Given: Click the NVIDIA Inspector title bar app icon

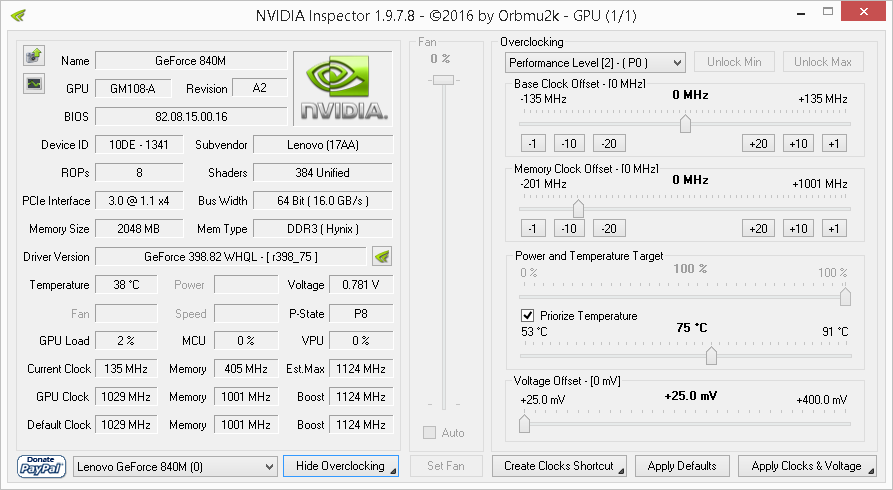Looking at the screenshot, I should click(18, 15).
